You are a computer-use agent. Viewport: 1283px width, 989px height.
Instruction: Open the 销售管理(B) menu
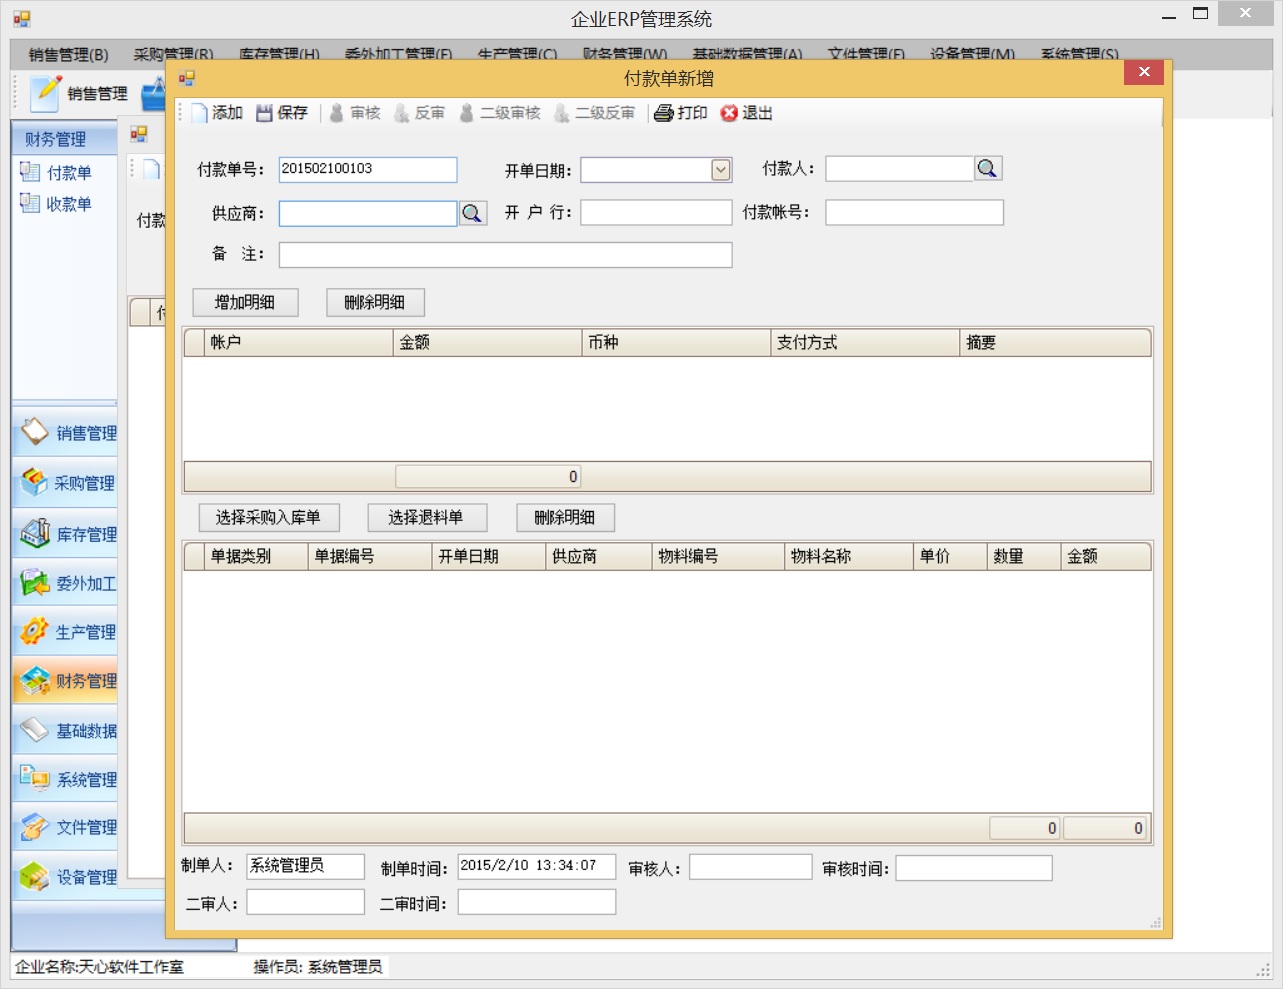point(68,54)
